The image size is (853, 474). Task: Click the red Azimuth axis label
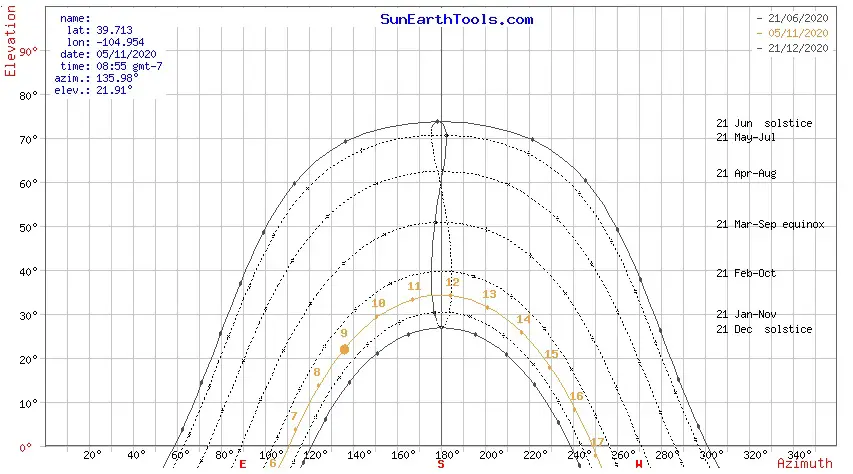803,463
